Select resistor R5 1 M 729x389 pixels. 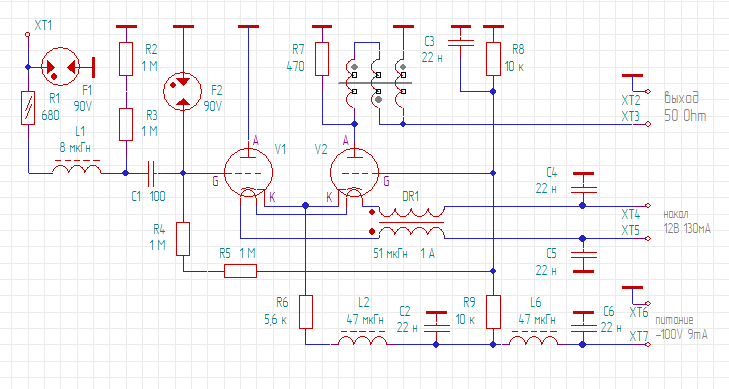point(240,271)
